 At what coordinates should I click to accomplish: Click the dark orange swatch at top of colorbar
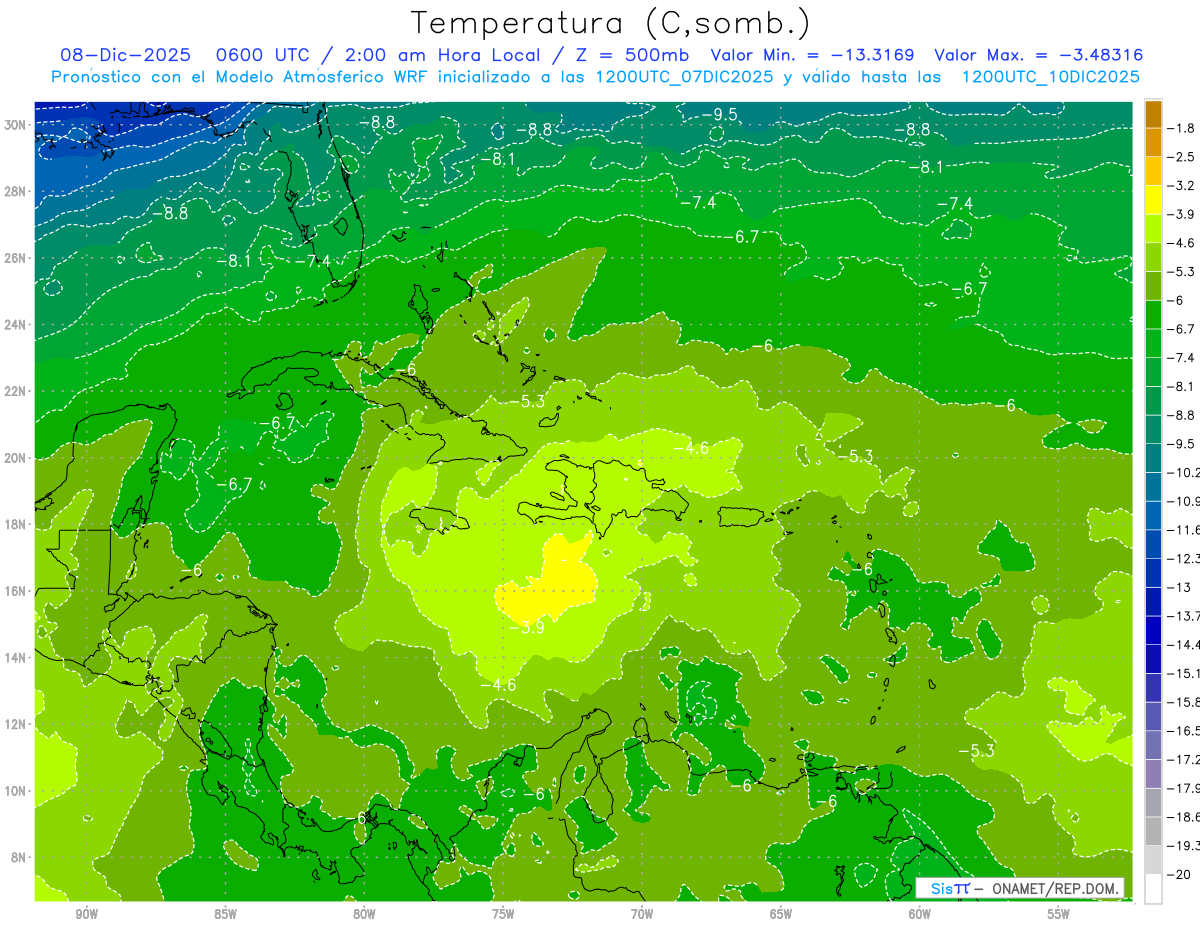(x=1153, y=115)
